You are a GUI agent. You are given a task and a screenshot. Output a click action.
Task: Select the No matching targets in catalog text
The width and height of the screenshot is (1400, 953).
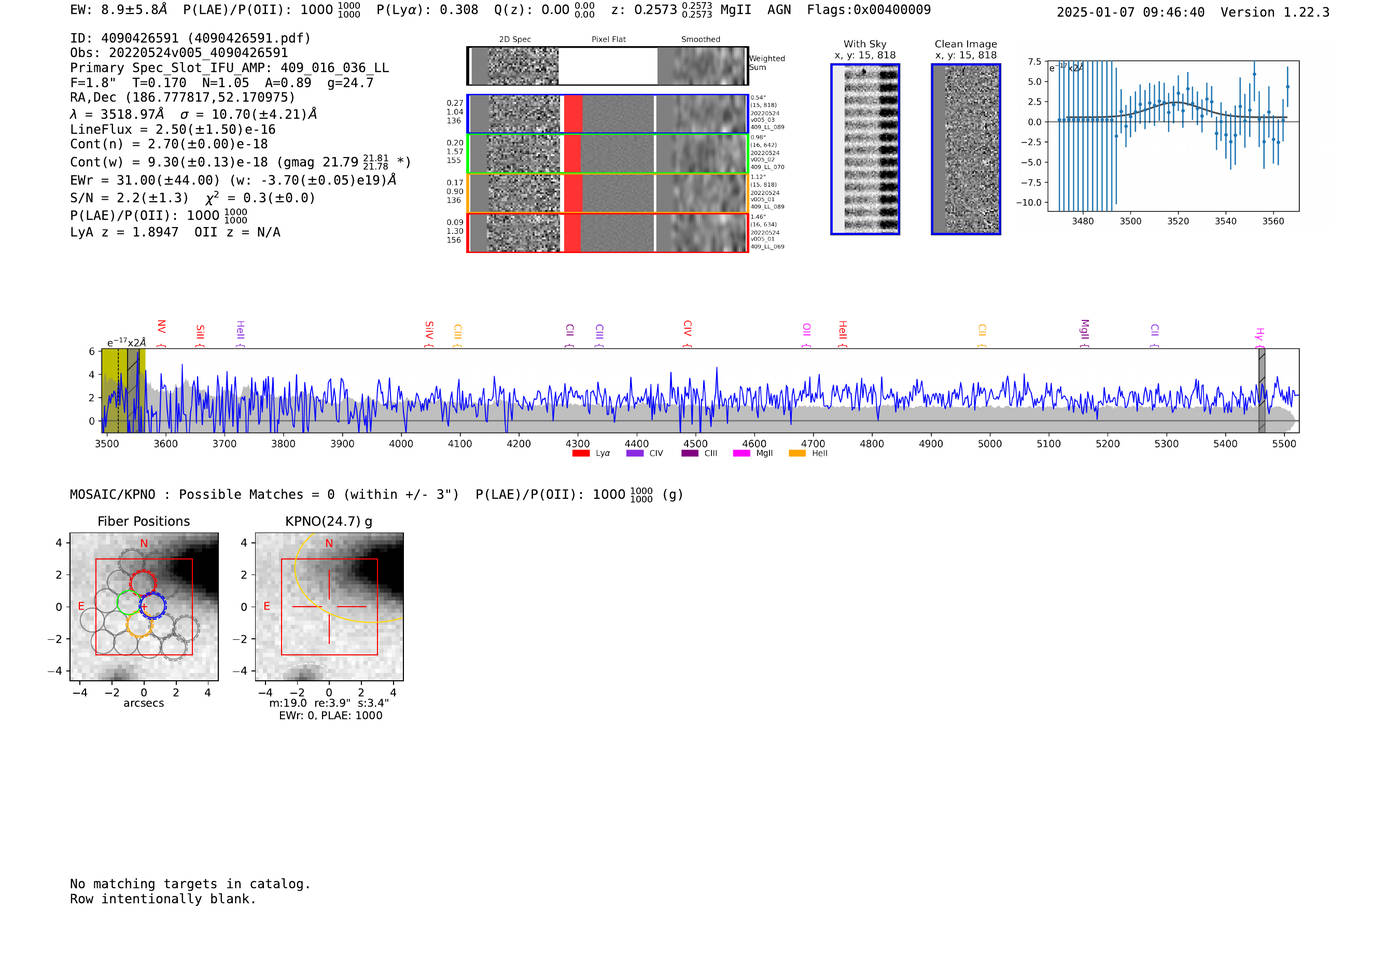point(190,884)
